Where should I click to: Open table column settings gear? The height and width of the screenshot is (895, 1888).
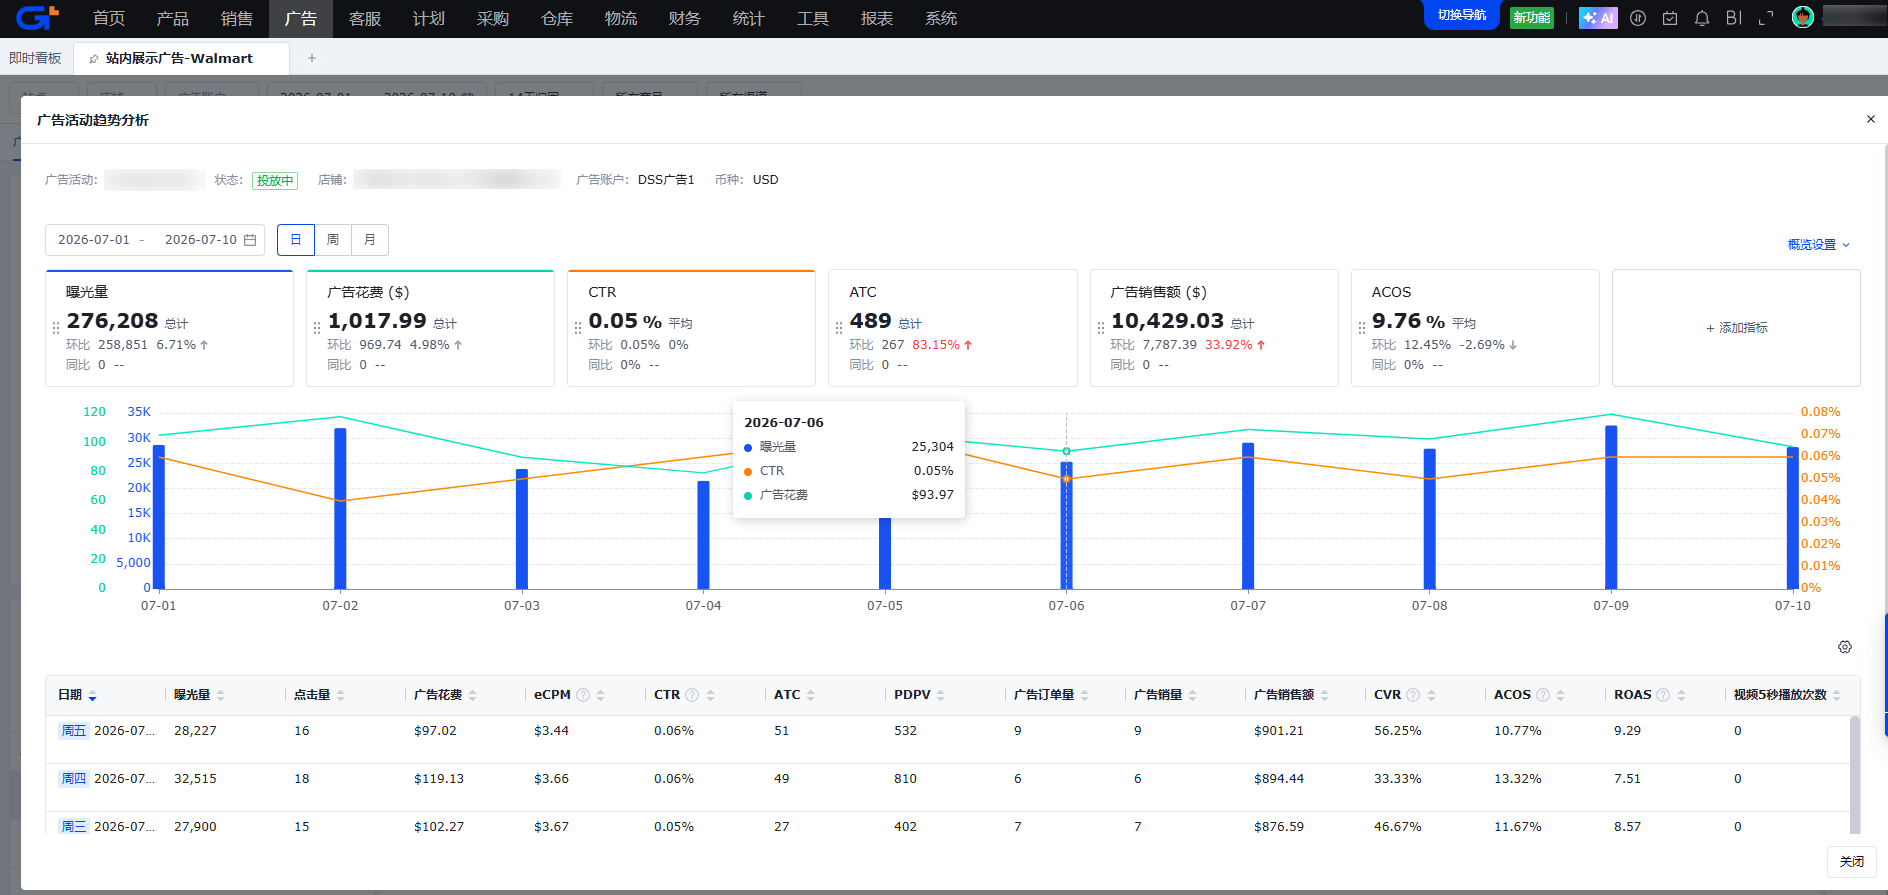tap(1845, 647)
